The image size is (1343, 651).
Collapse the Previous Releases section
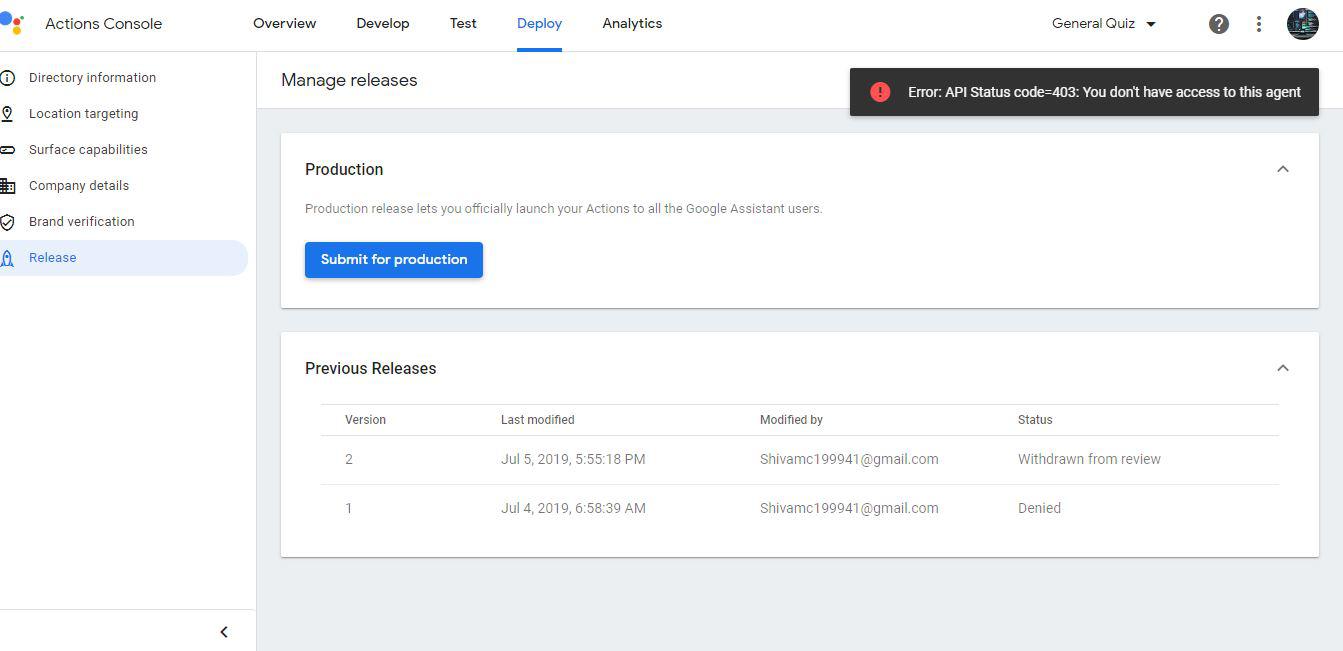(x=1283, y=368)
